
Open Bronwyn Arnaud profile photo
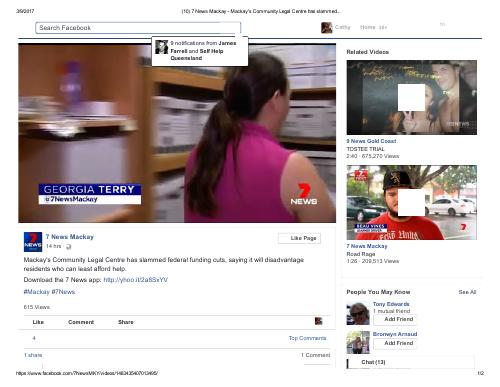(358, 342)
